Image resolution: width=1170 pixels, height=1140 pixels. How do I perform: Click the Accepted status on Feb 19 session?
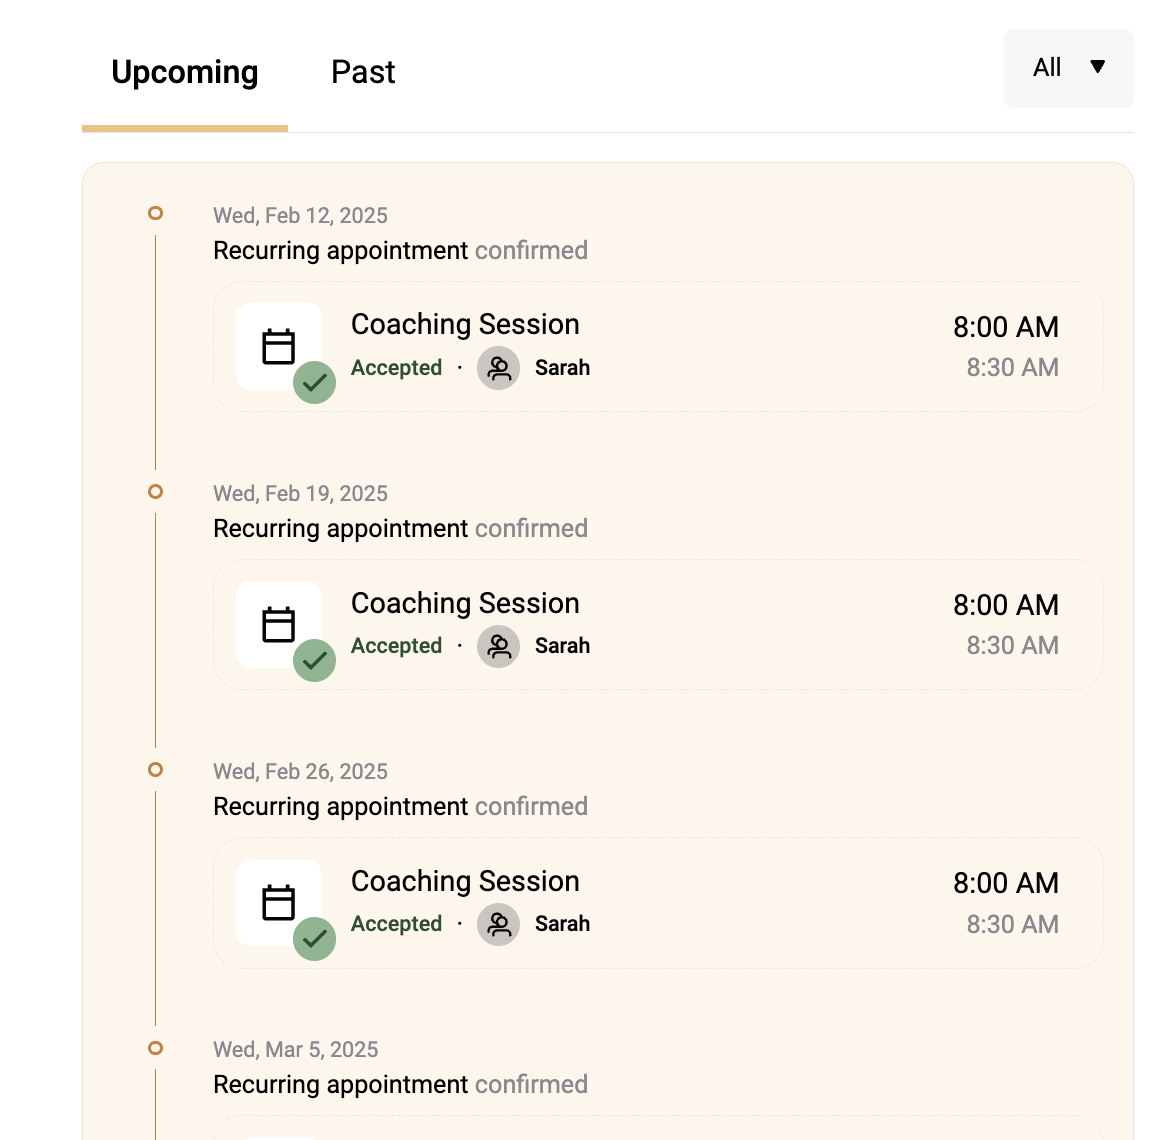396,646
